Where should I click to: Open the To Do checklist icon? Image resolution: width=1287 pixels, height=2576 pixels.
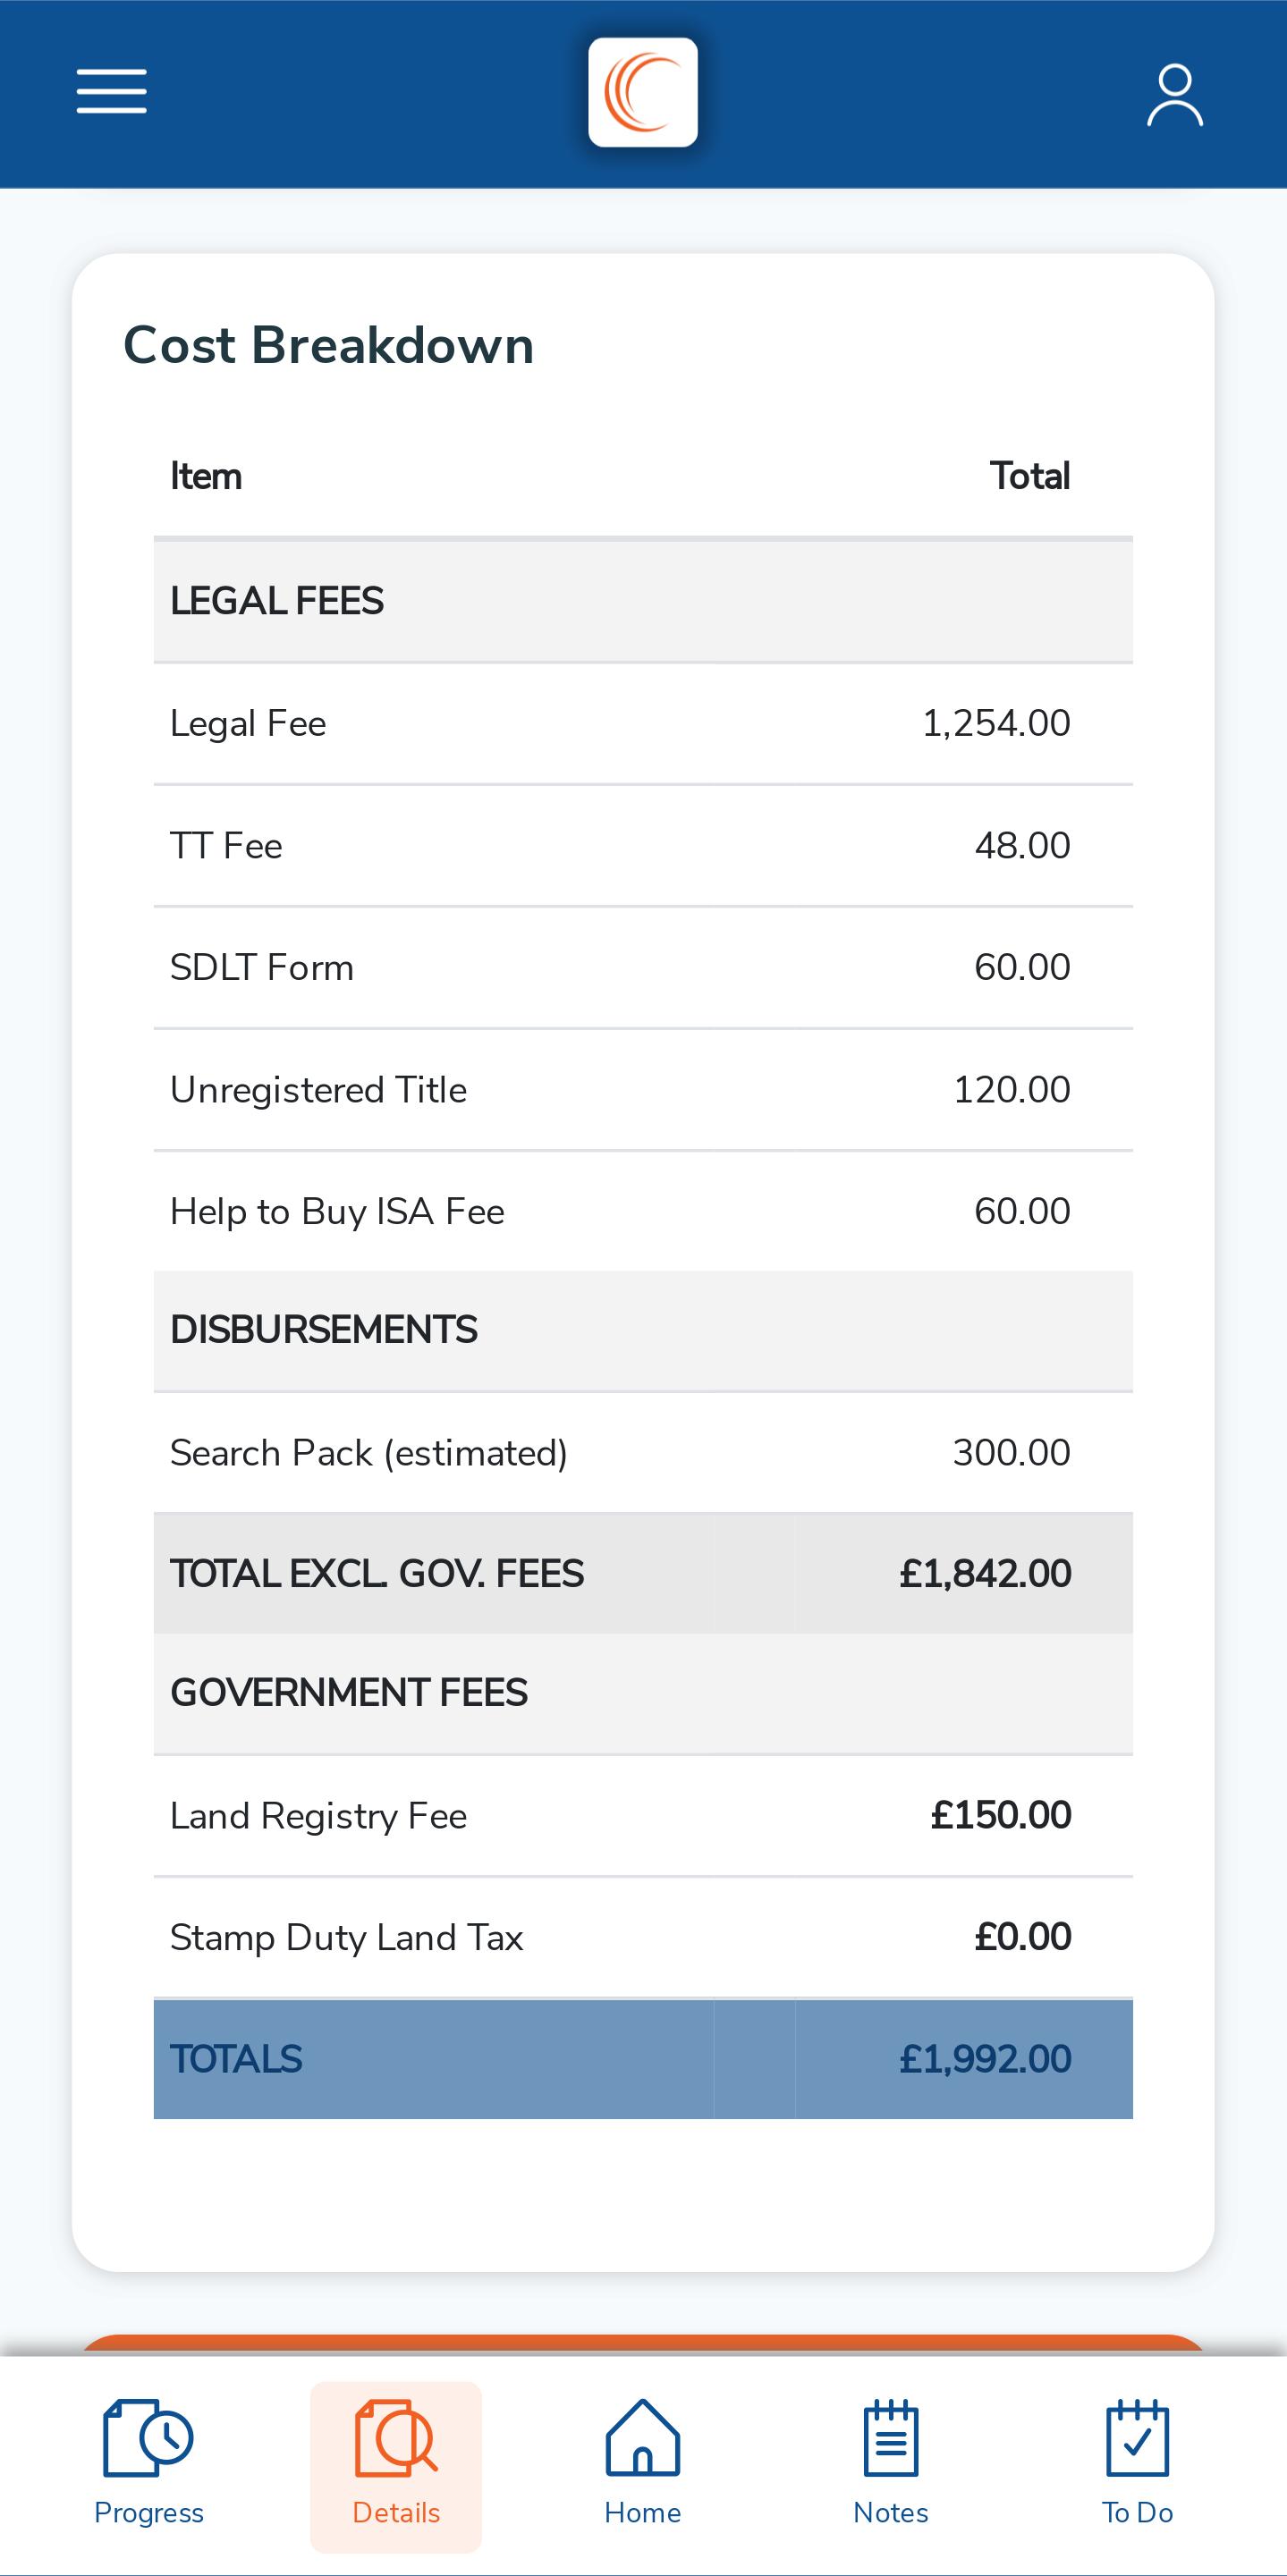coord(1138,2438)
